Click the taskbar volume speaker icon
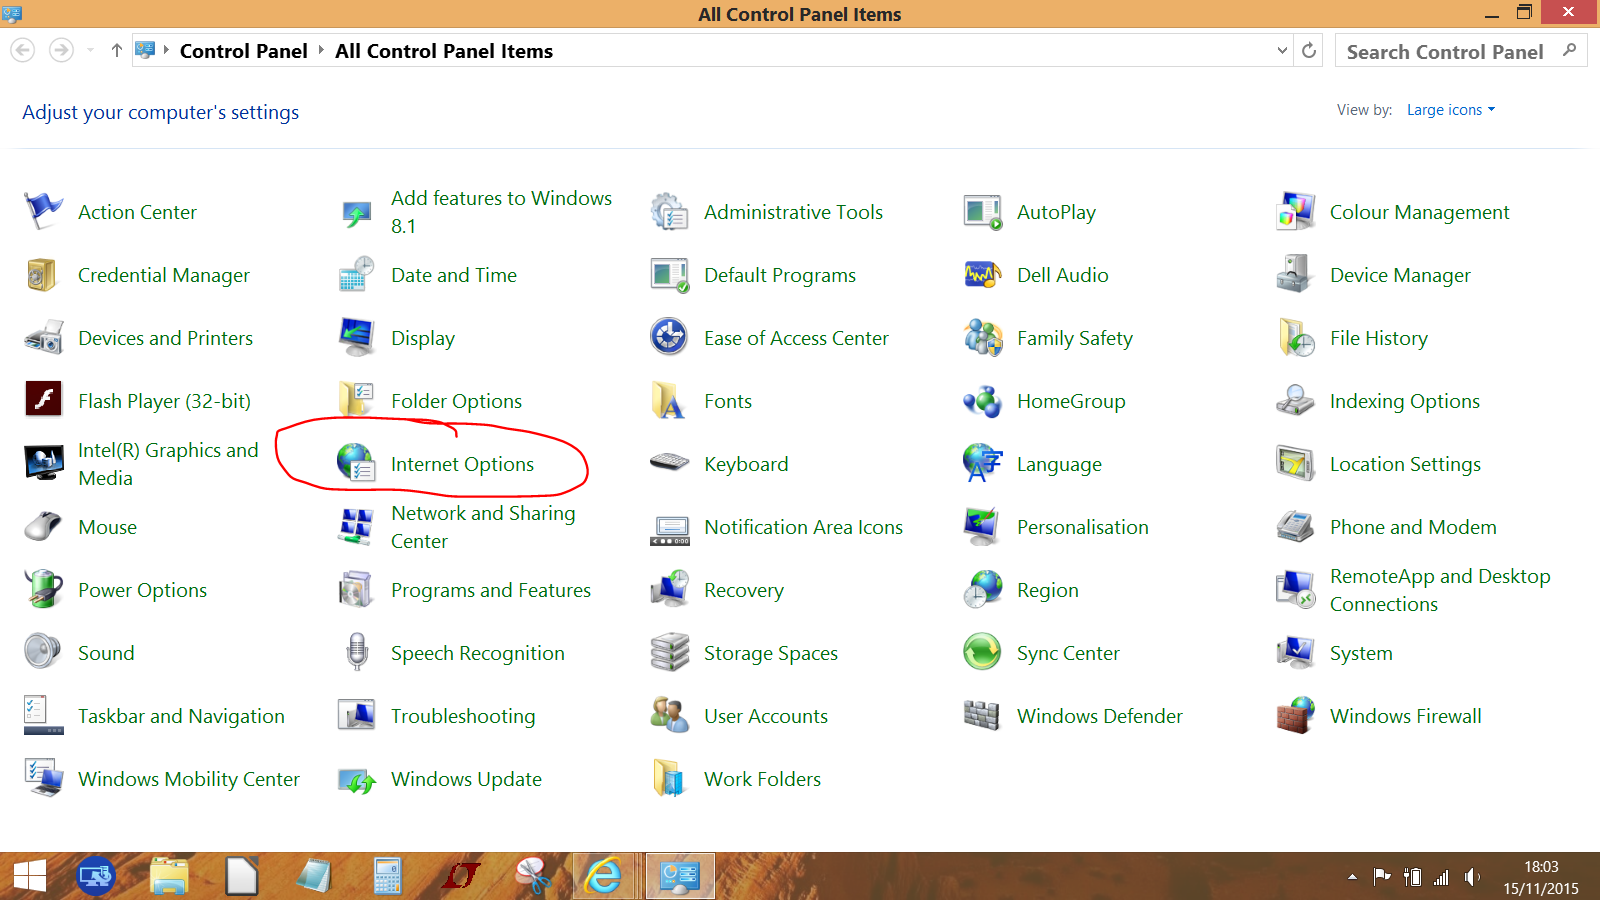 [1472, 877]
